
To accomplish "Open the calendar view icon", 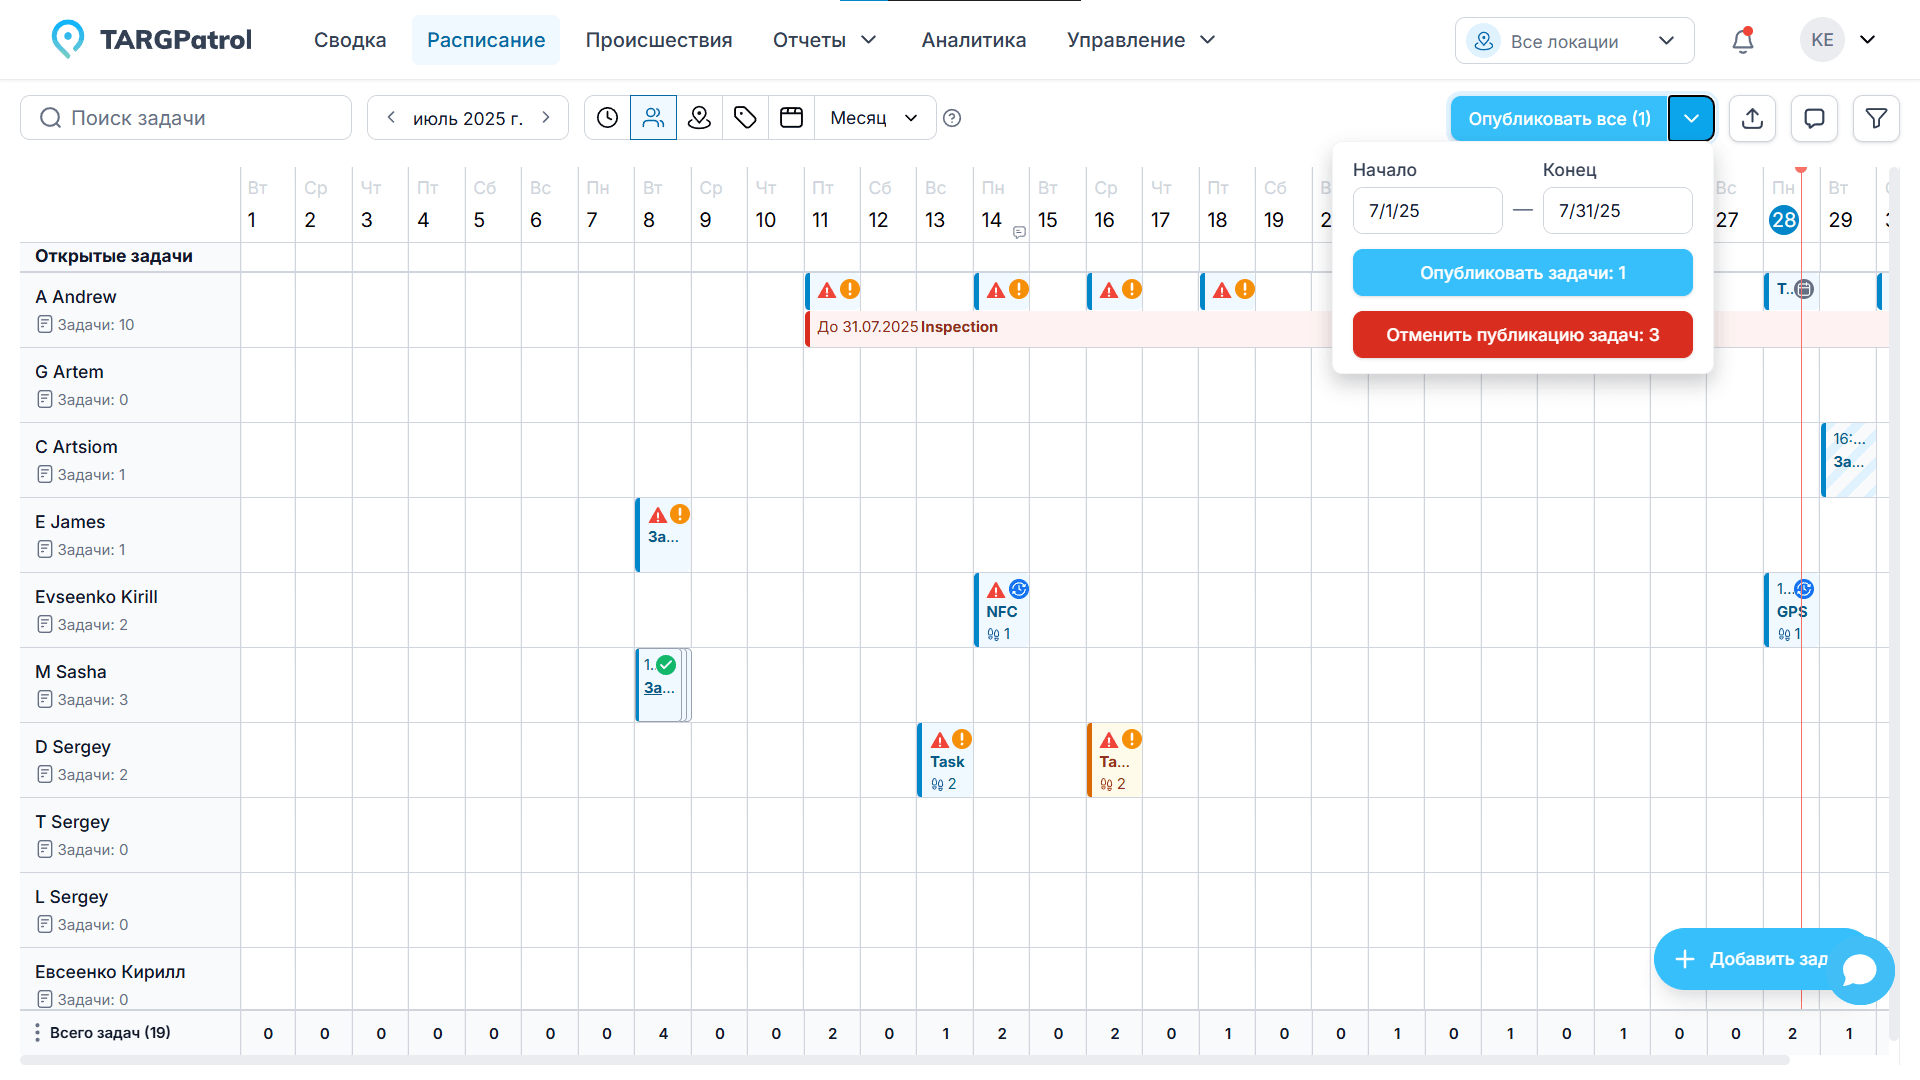I will pyautogui.click(x=791, y=117).
